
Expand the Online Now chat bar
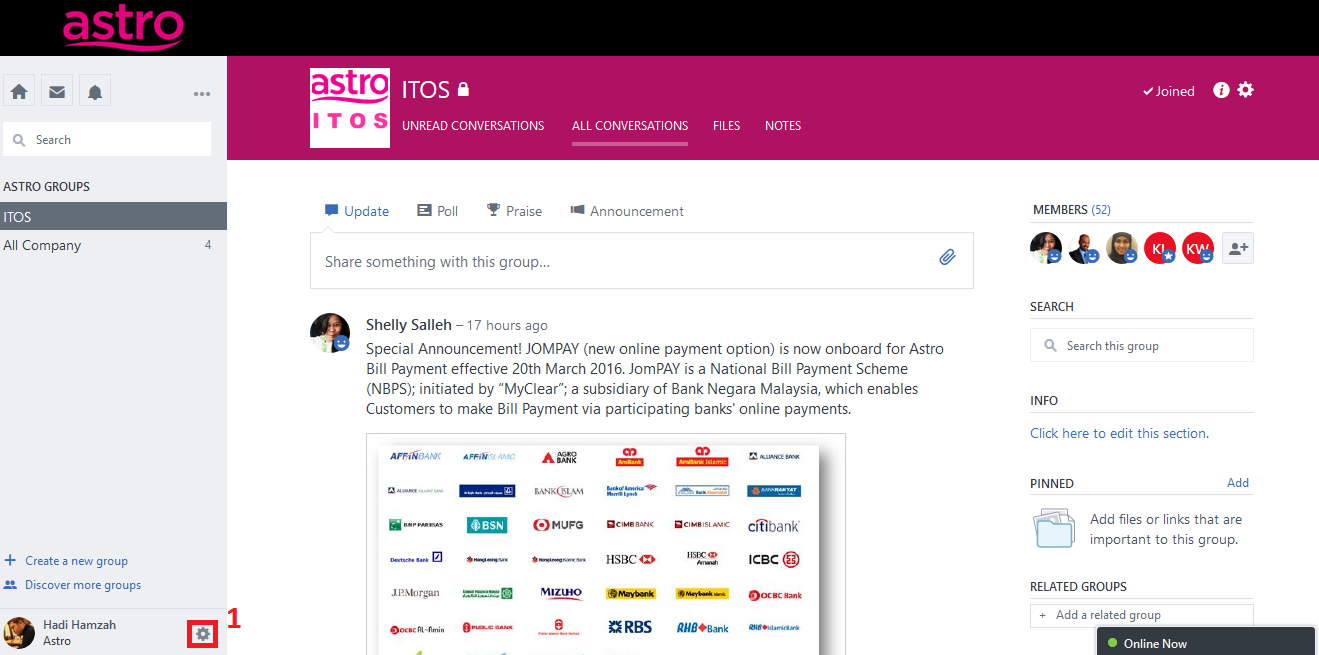(x=1206, y=642)
